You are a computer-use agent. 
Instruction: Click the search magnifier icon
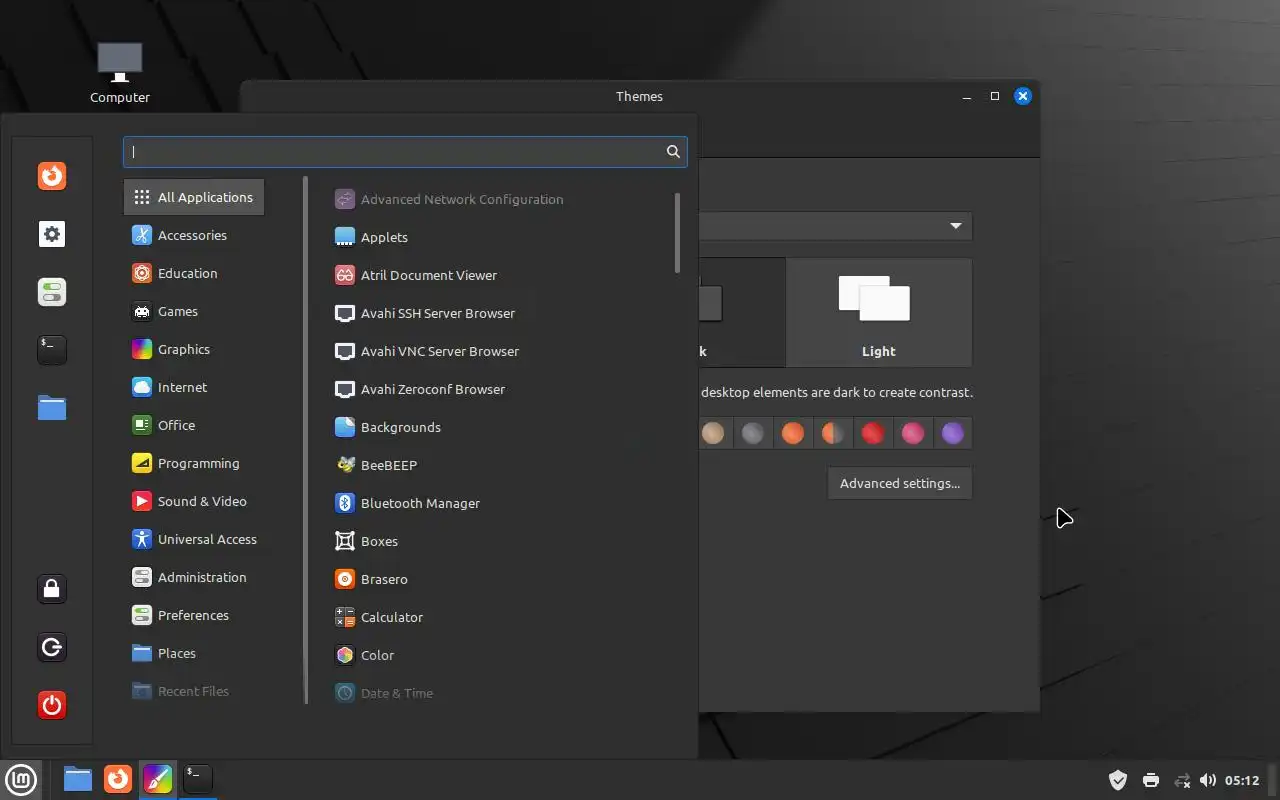tap(673, 152)
